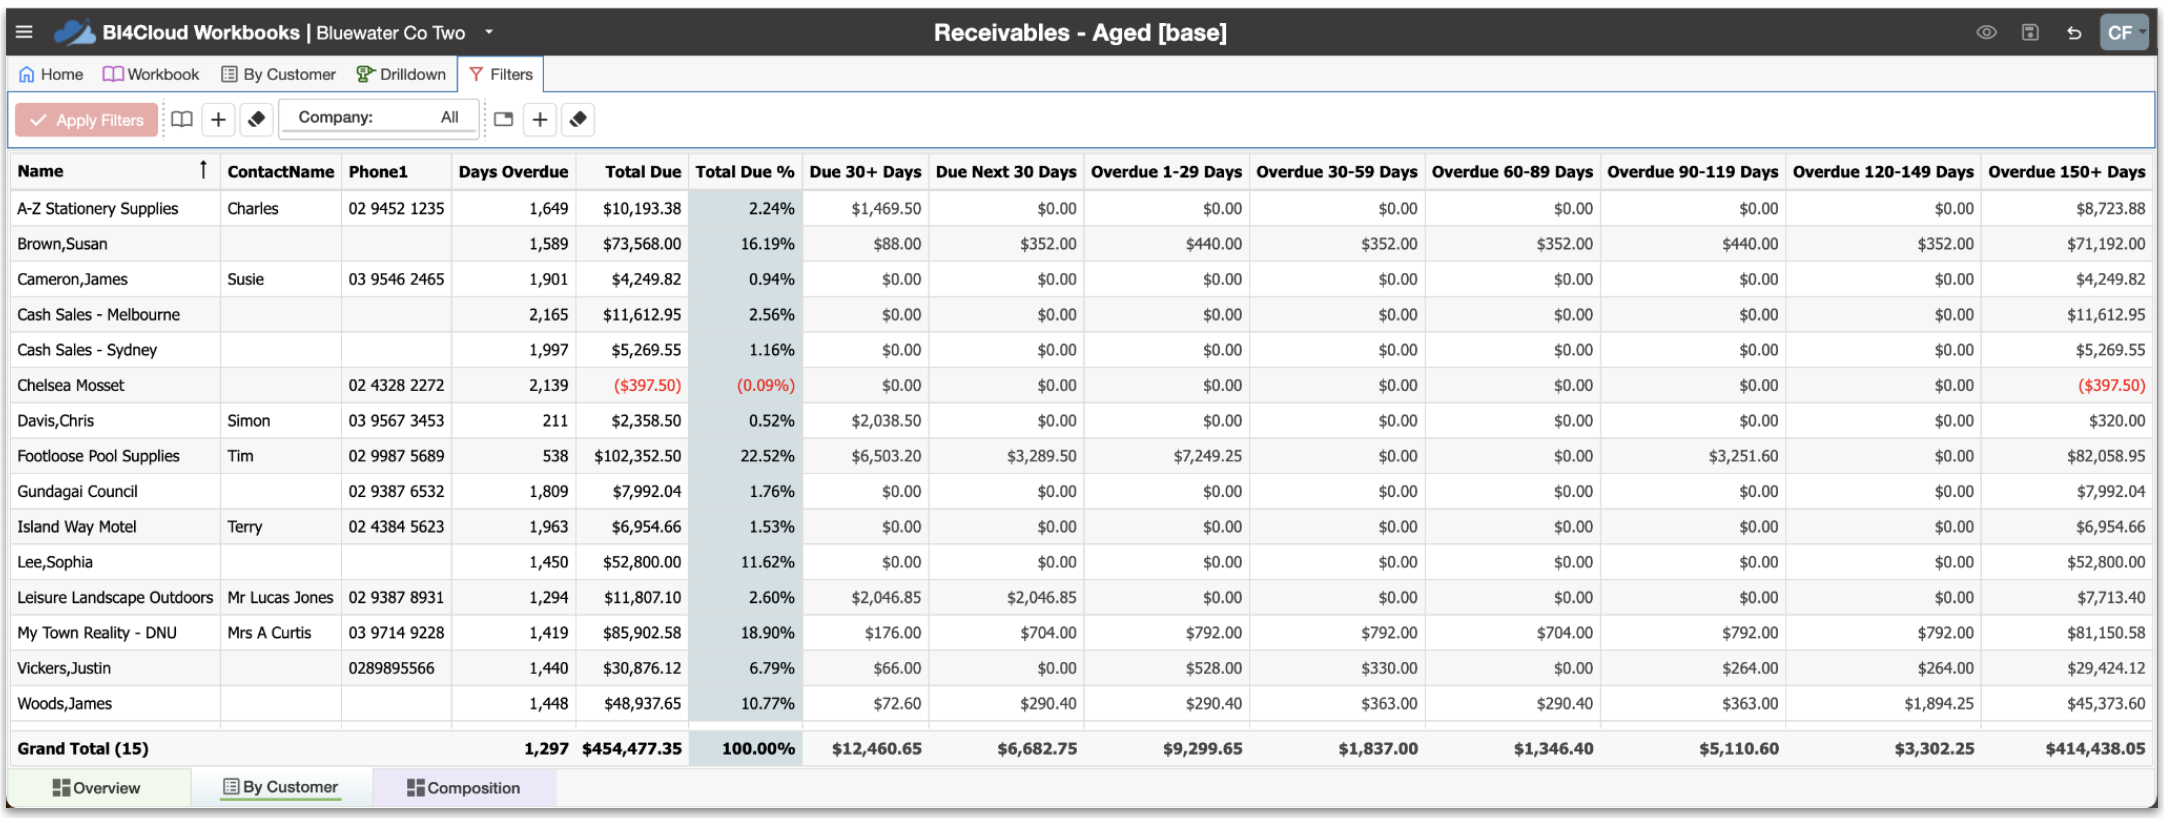Click the rightmost eraser icon in filter bar

point(578,119)
